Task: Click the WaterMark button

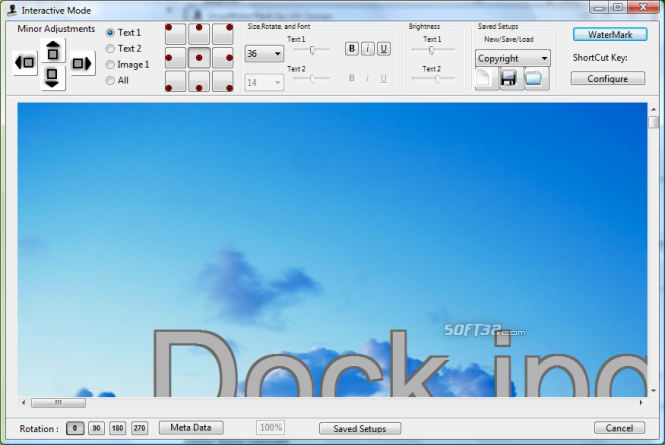Action: (x=610, y=35)
